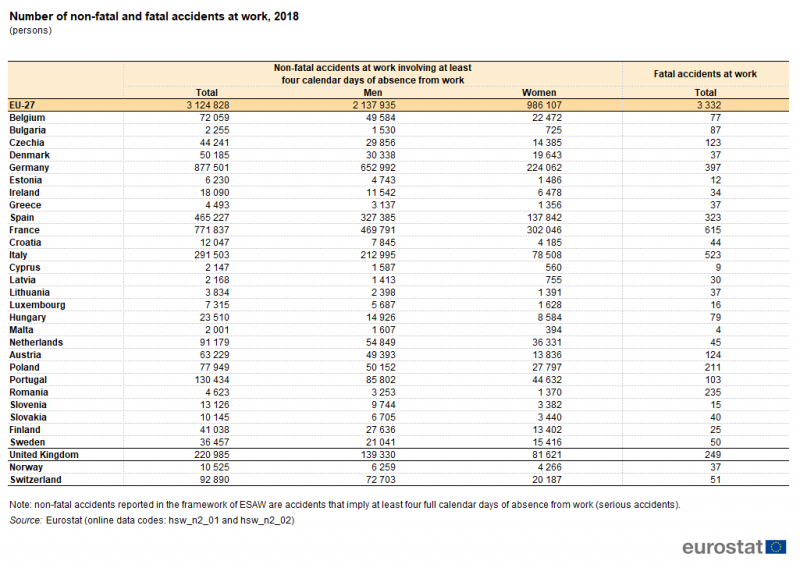Viewport: 800px width, 568px height.
Task: Click the EU flag icon beside eurostat
Action: click(x=776, y=546)
